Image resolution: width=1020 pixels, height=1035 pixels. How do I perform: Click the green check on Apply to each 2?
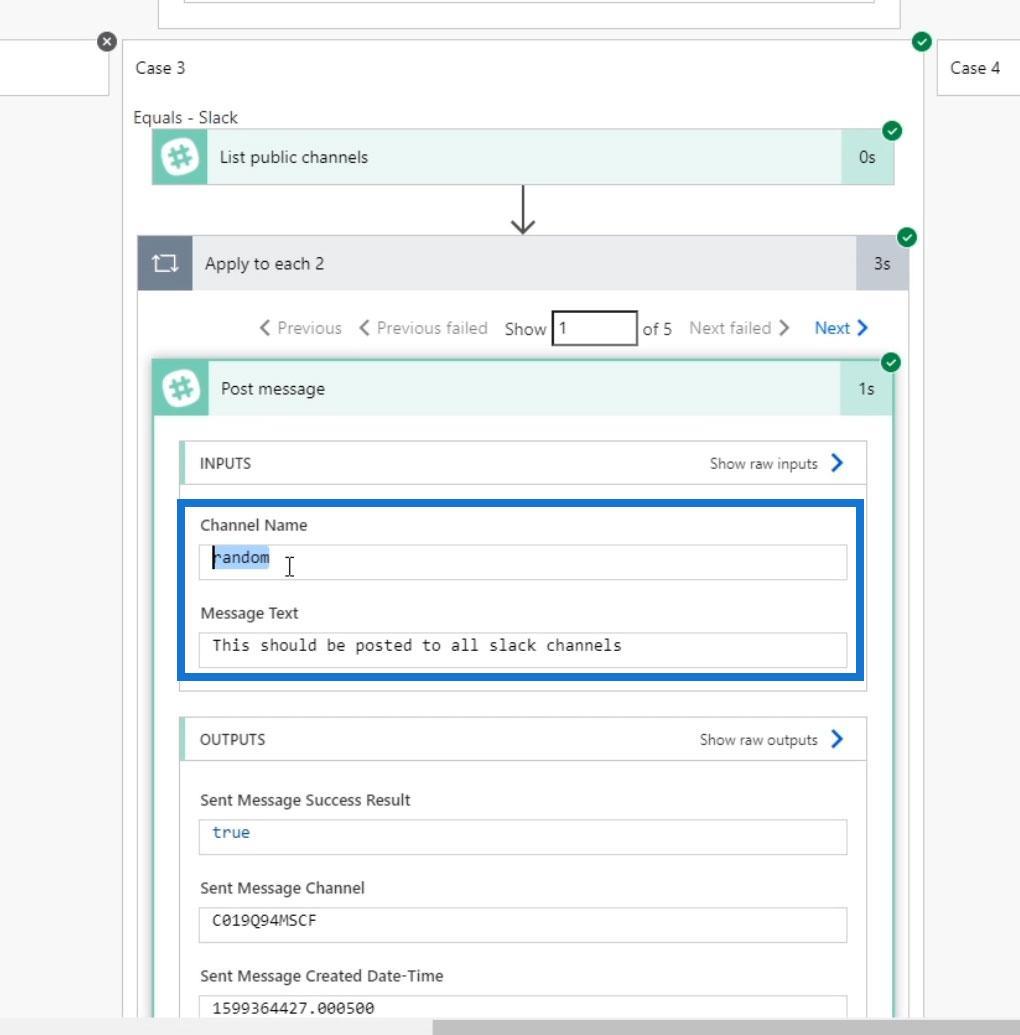tap(906, 237)
